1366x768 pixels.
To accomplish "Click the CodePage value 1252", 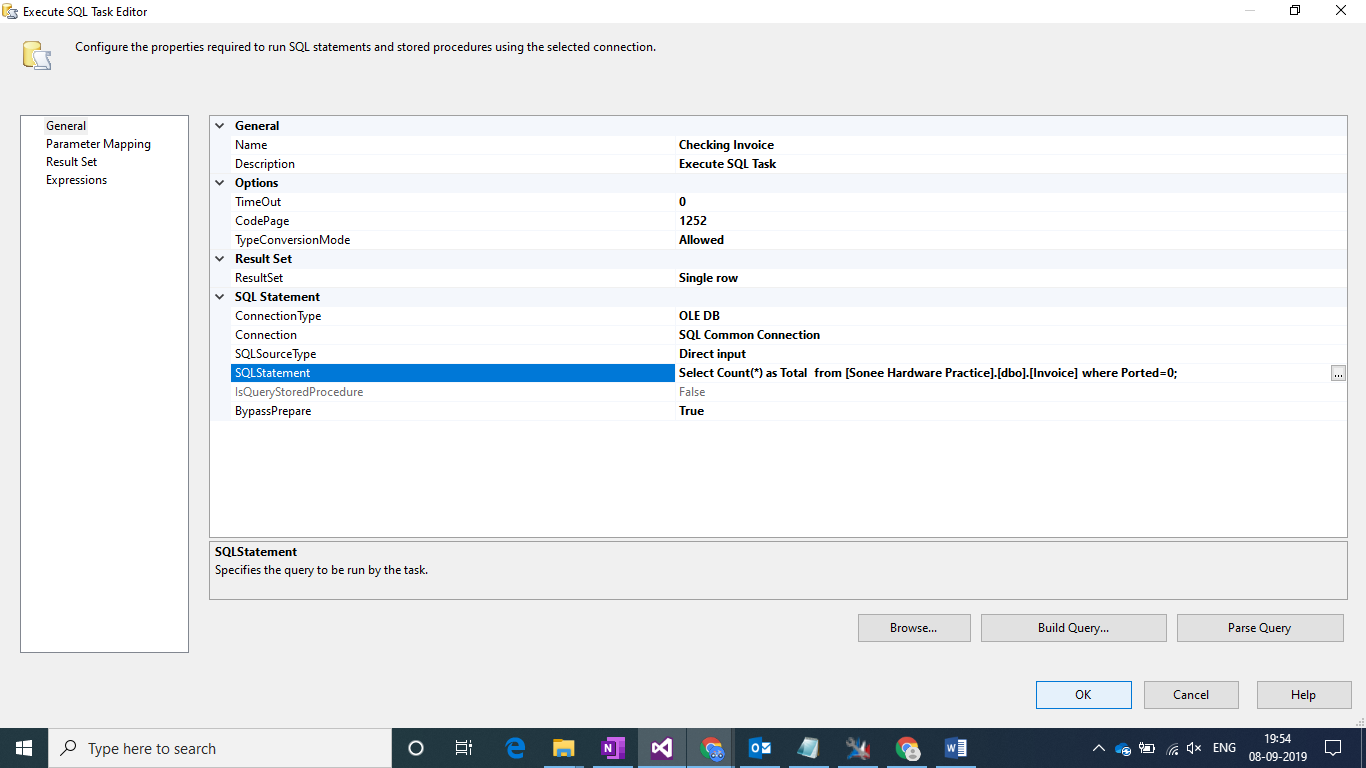I will point(693,221).
